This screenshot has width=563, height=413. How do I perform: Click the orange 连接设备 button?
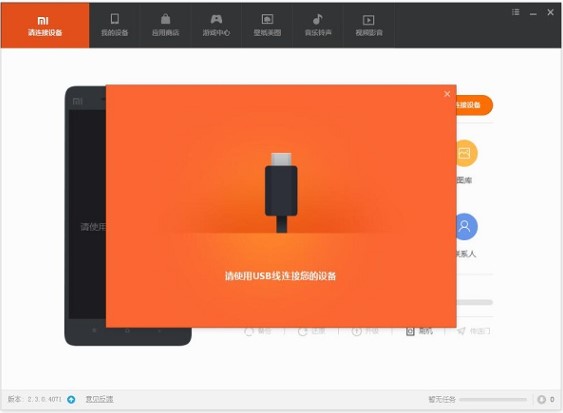[x=475, y=105]
